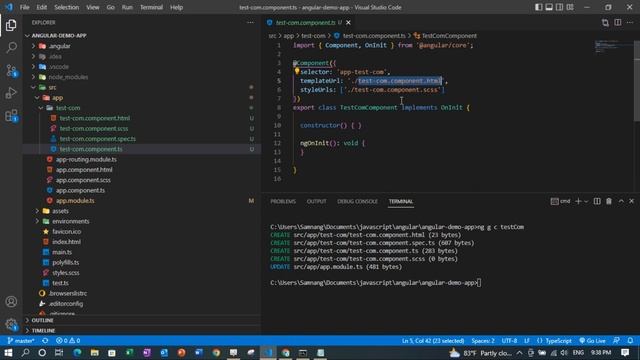This screenshot has width=640, height=360.
Task: Open the Explorer view in activity bar
Action: point(11,25)
